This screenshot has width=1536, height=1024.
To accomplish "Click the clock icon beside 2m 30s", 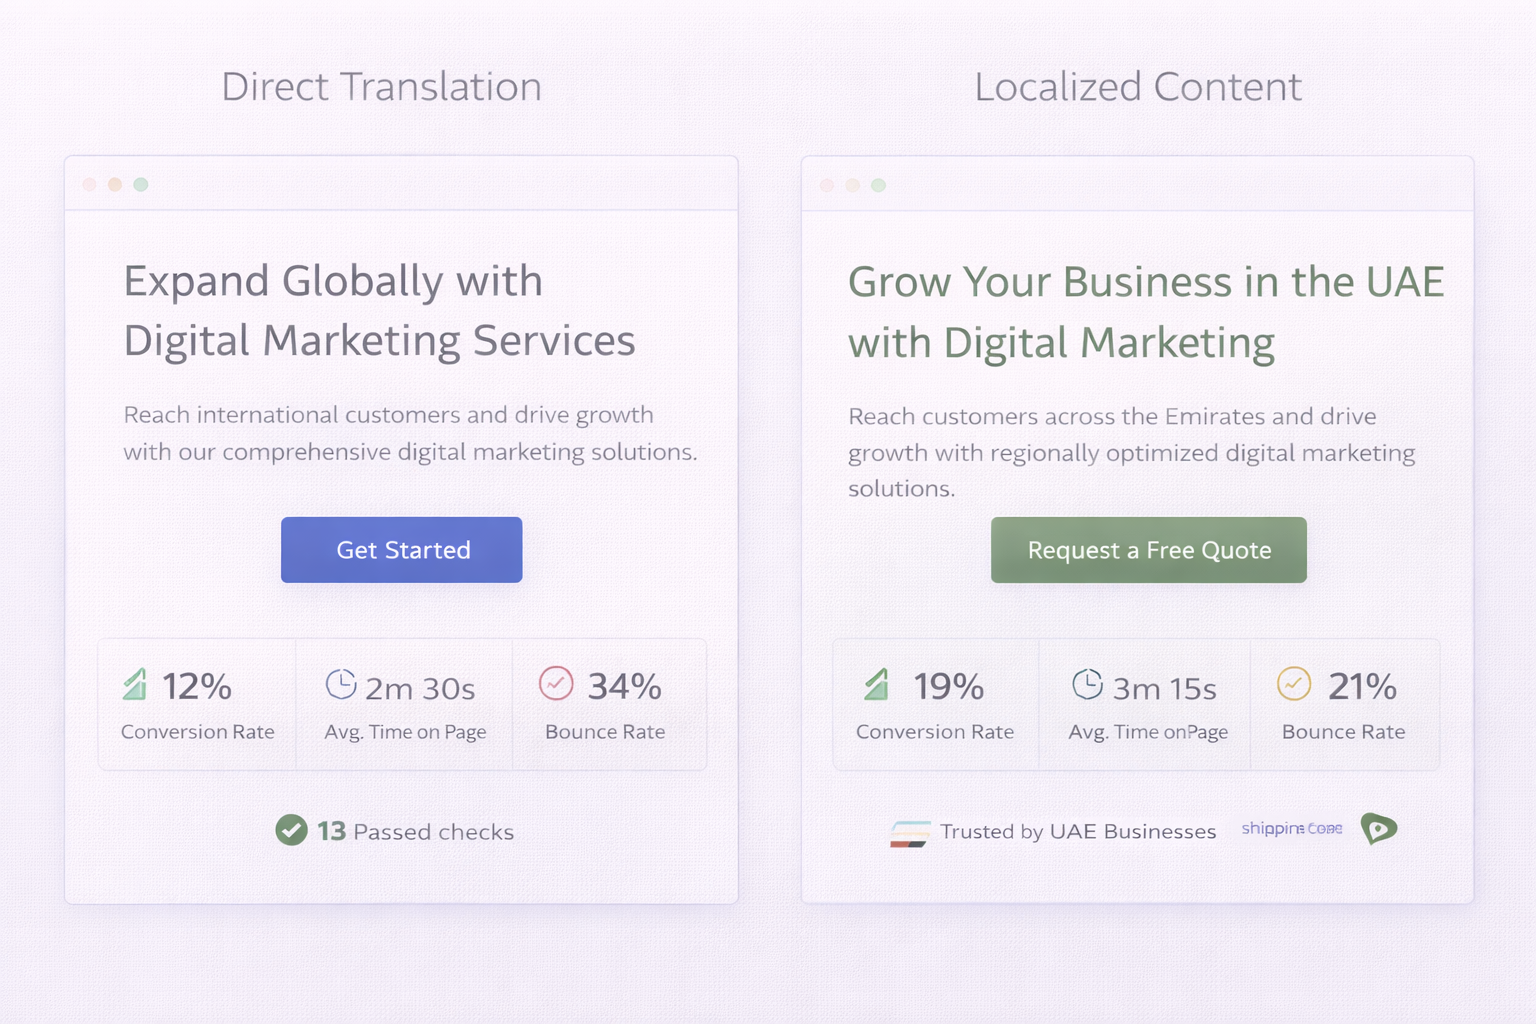I will (x=342, y=685).
